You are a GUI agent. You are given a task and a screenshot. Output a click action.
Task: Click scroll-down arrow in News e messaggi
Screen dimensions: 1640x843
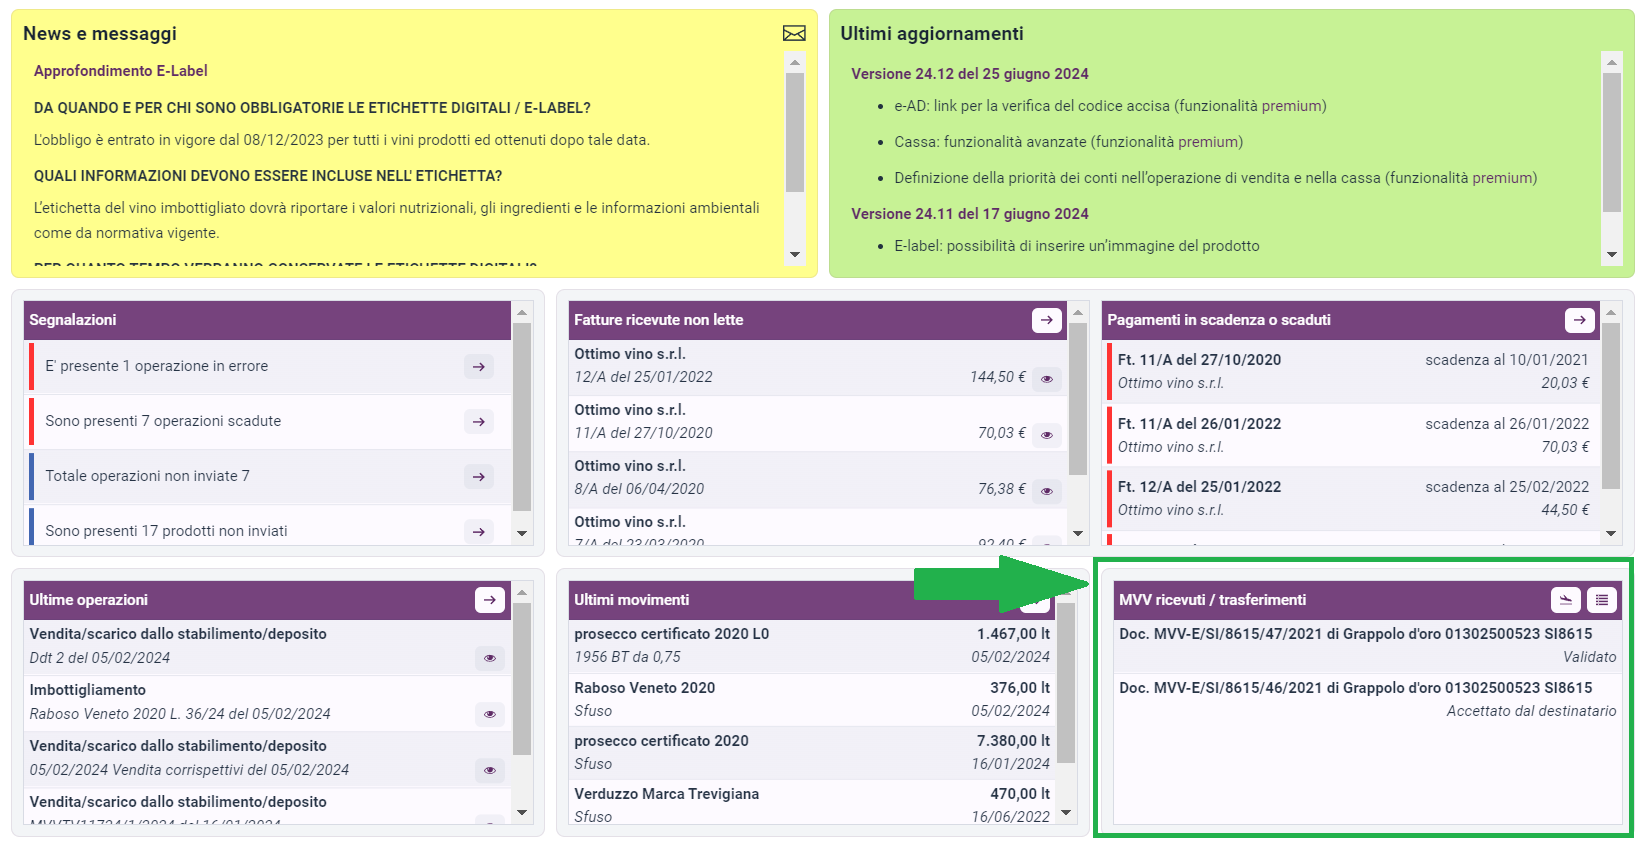795,255
